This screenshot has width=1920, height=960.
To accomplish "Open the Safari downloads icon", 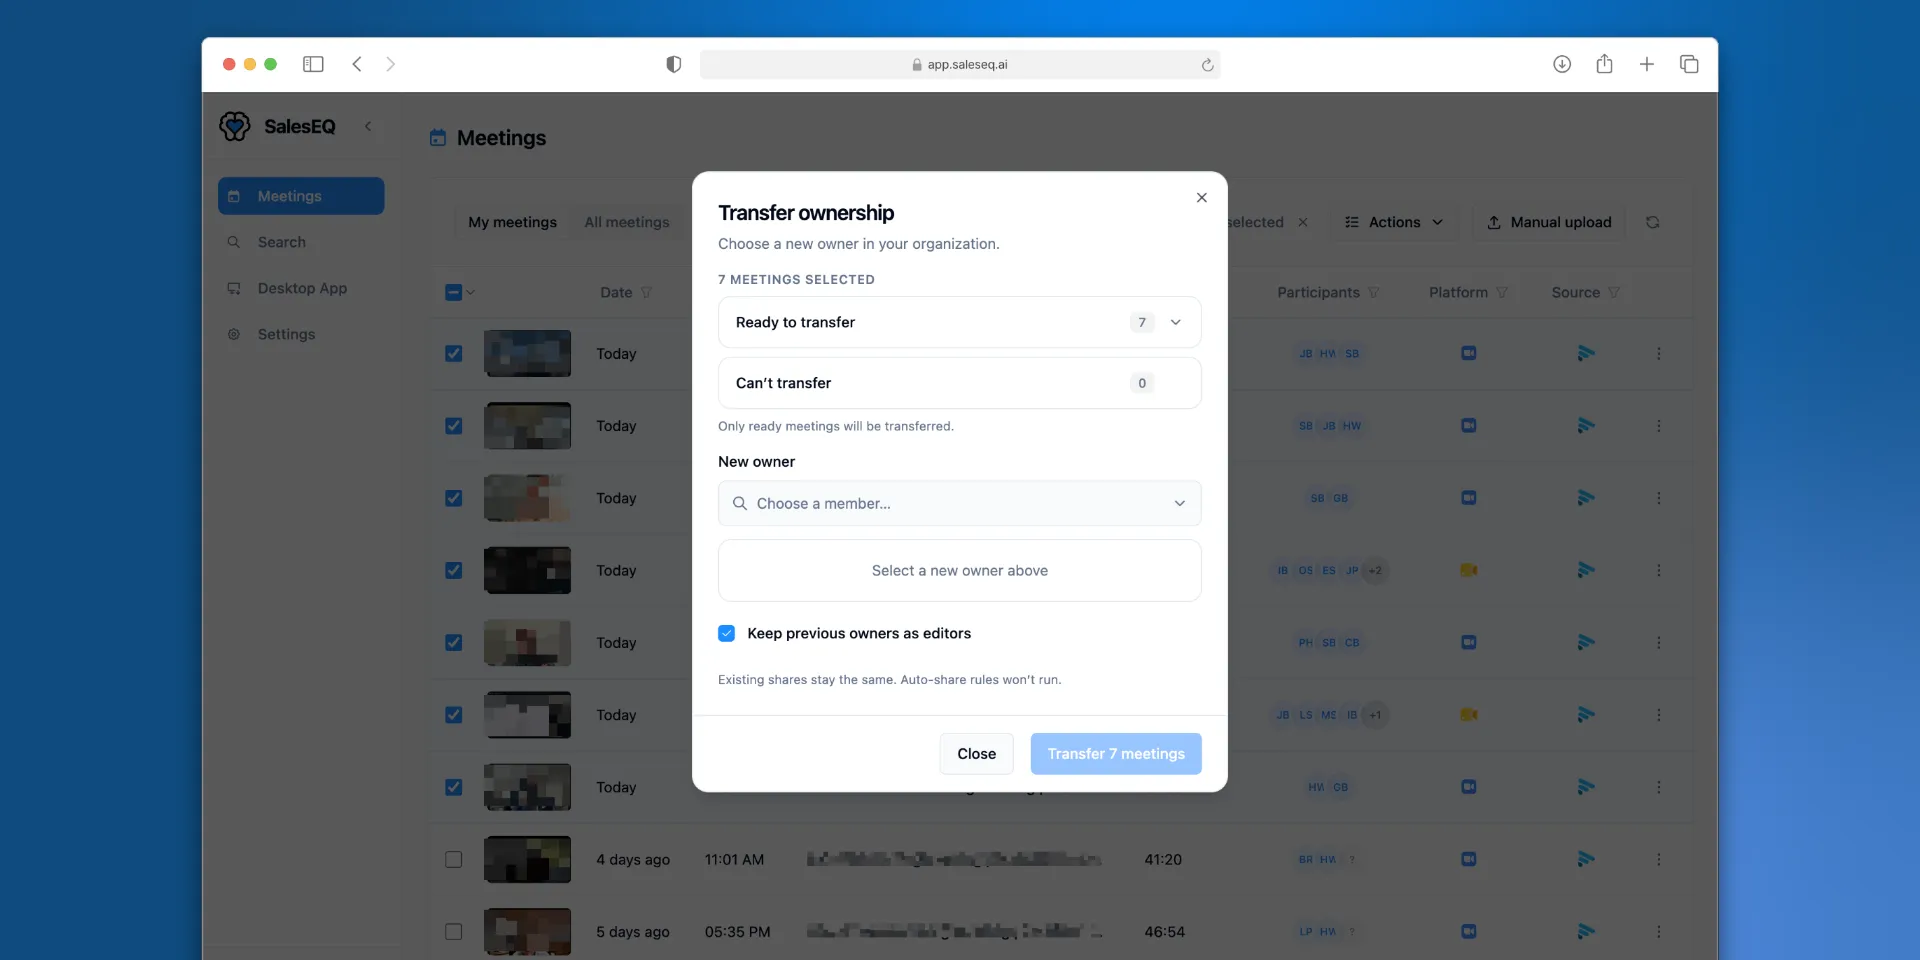I will 1562,64.
